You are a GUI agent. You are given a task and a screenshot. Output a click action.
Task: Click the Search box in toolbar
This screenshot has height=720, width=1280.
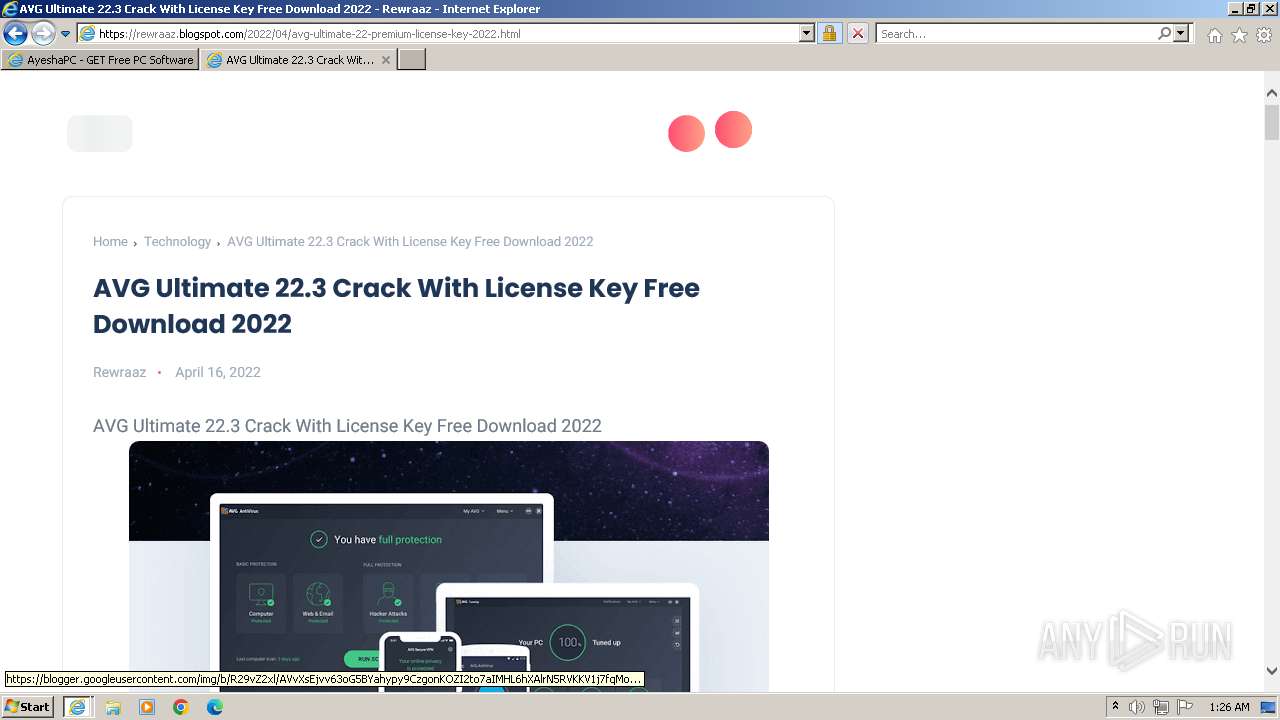(1016, 34)
